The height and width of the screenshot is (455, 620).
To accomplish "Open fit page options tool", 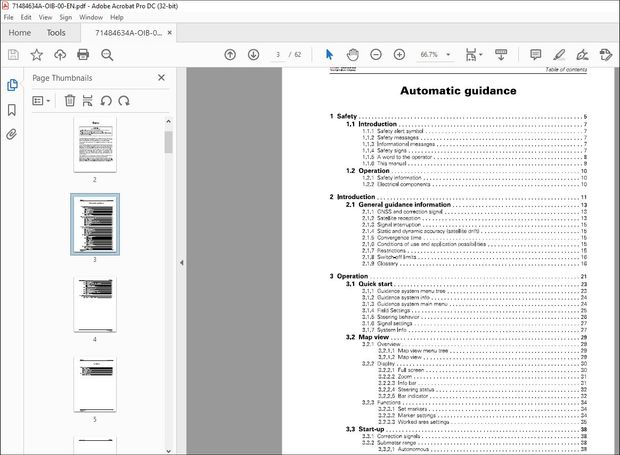I will click(x=473, y=55).
